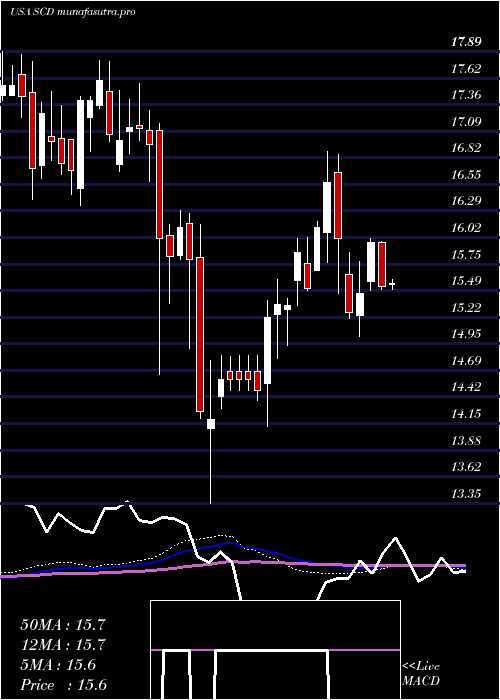Click the 14.95 price axis label

(466, 334)
